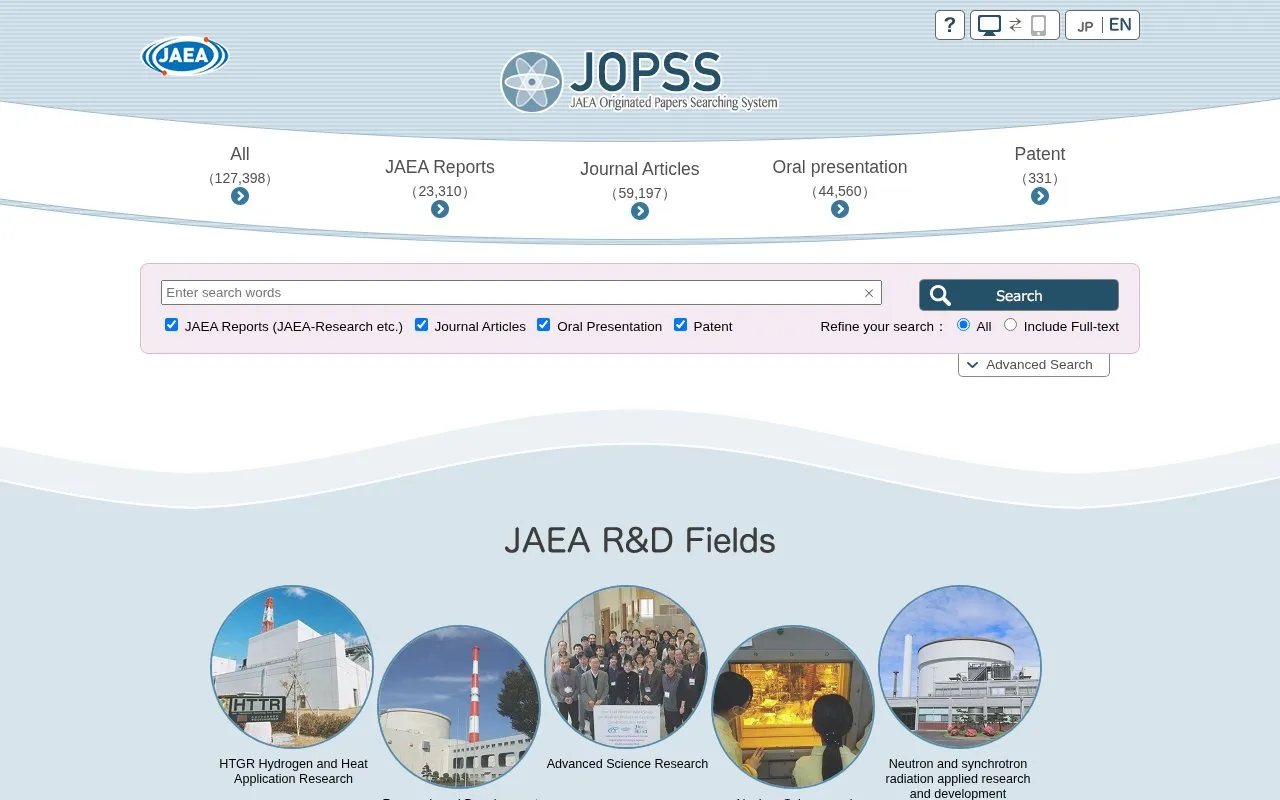Click arrow icon under All

pyautogui.click(x=240, y=196)
